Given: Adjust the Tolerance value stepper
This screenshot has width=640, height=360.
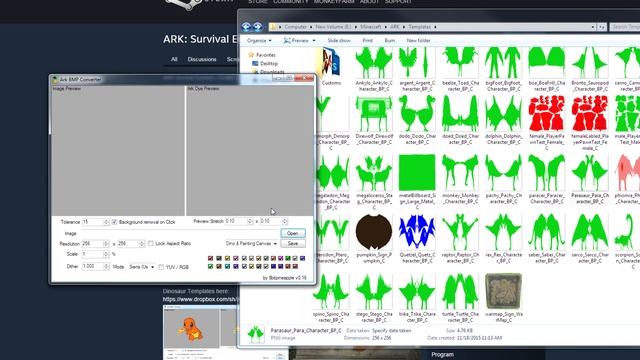Looking at the screenshot, I should (107, 222).
